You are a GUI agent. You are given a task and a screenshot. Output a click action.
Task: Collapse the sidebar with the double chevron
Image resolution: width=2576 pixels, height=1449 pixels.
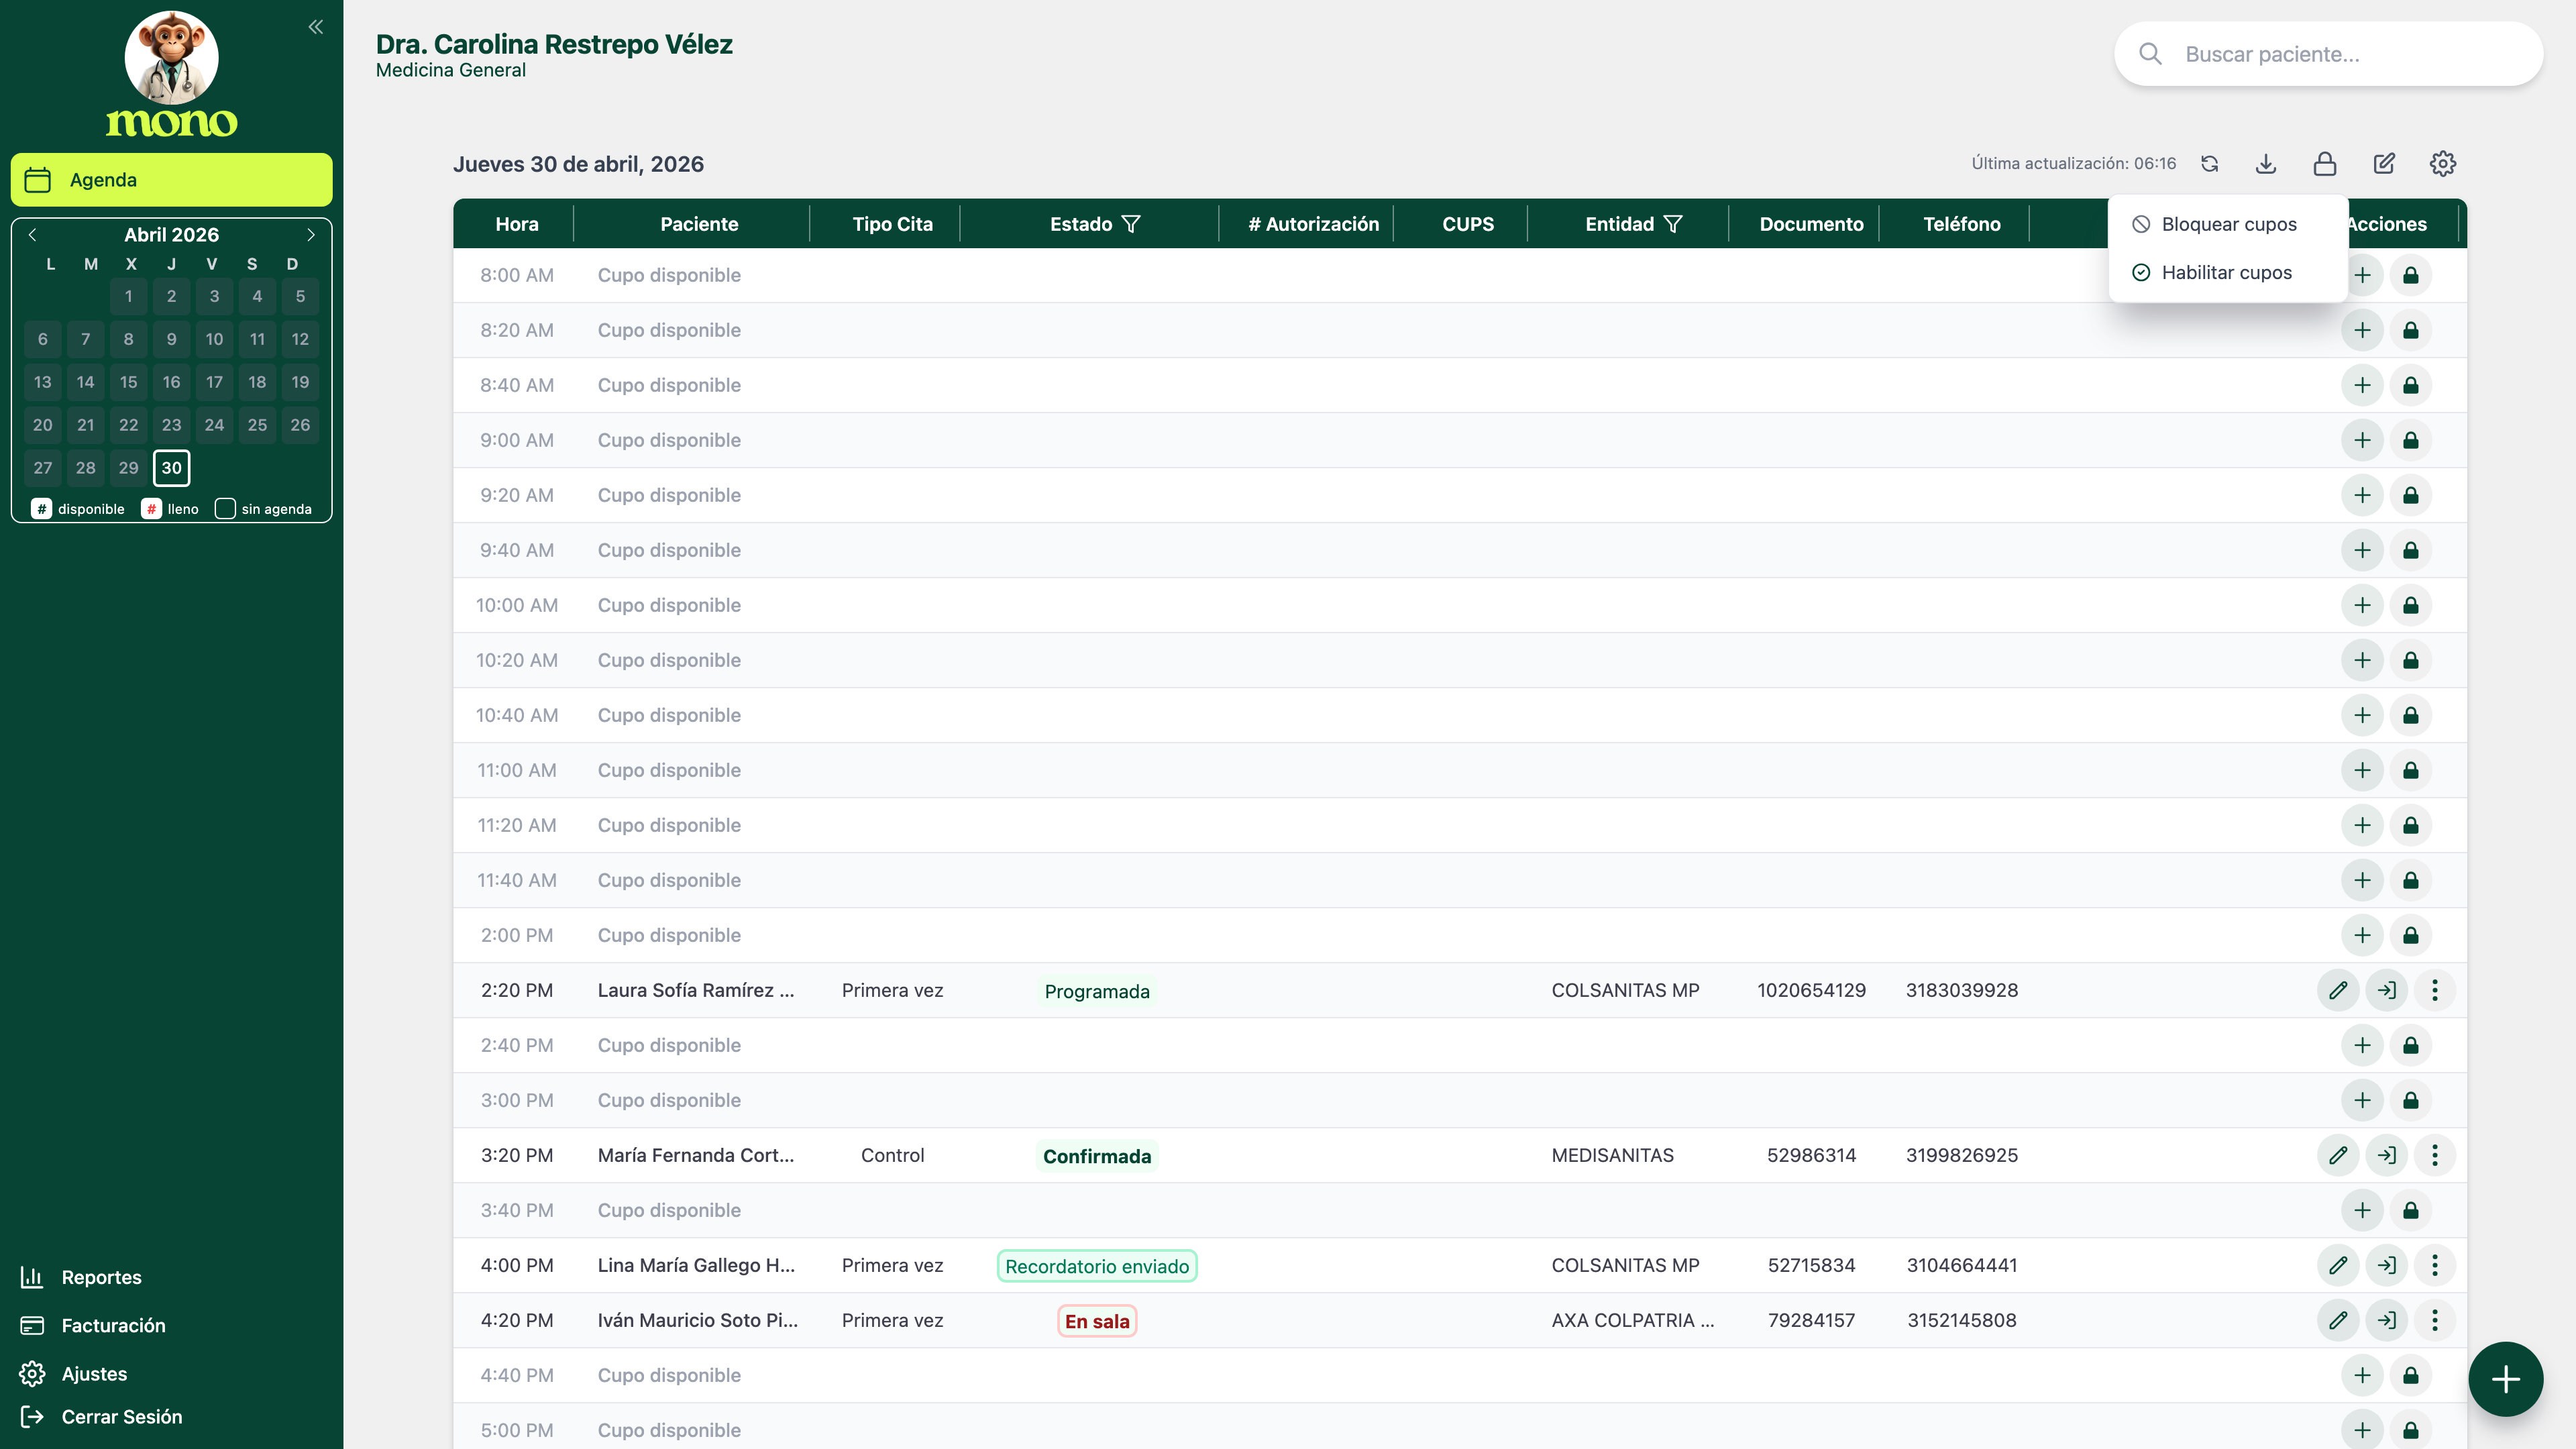point(316,27)
